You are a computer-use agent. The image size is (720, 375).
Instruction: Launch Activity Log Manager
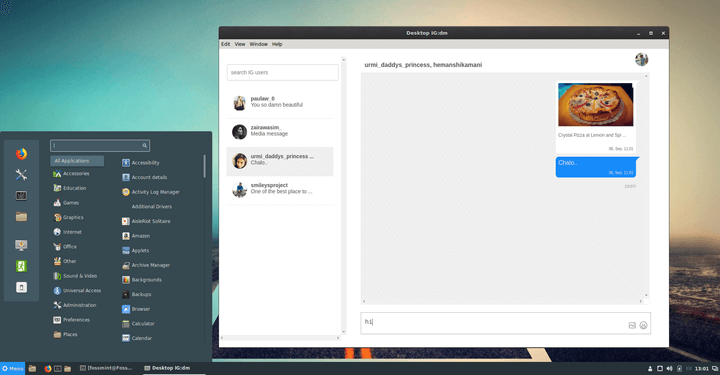tap(151, 192)
